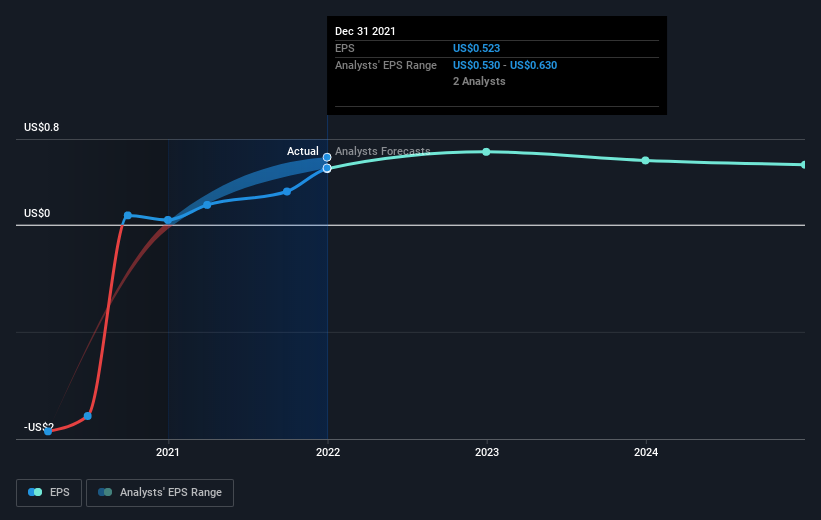Click the data point on the red line's upper-left end

coord(88,416)
